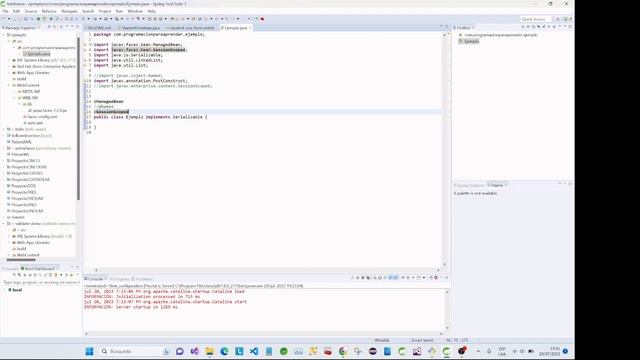The width and height of the screenshot is (640, 360).
Task: Click the @ManagedBean annotation line
Action: (109, 101)
